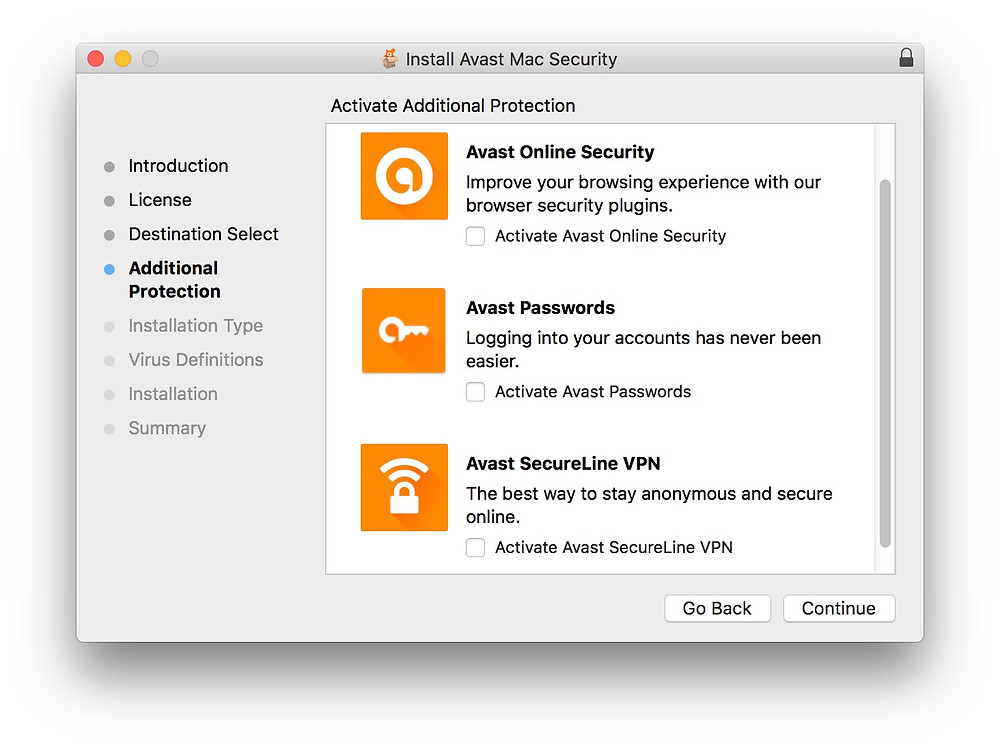Click the 'Logging into your accounts' description
1000x751 pixels.
pyautogui.click(x=643, y=349)
